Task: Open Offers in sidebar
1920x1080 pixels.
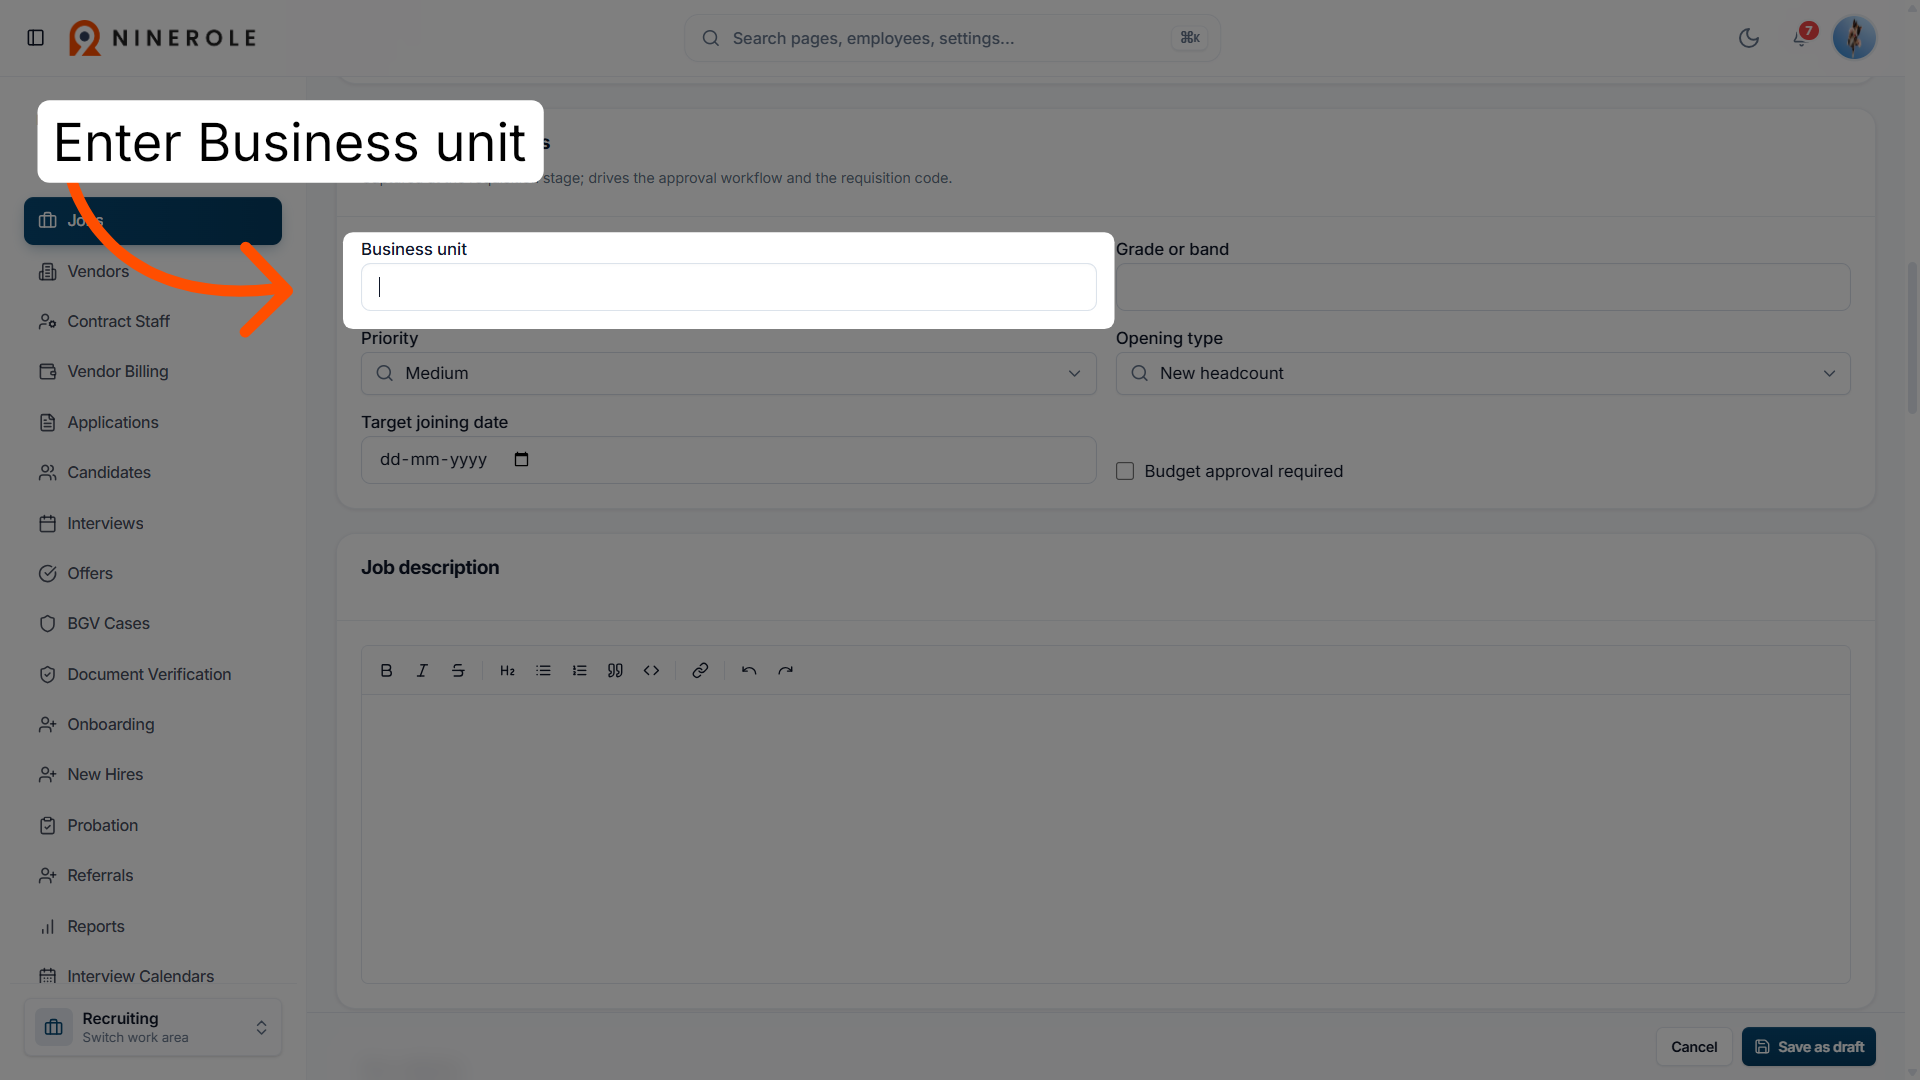Action: tap(153, 573)
